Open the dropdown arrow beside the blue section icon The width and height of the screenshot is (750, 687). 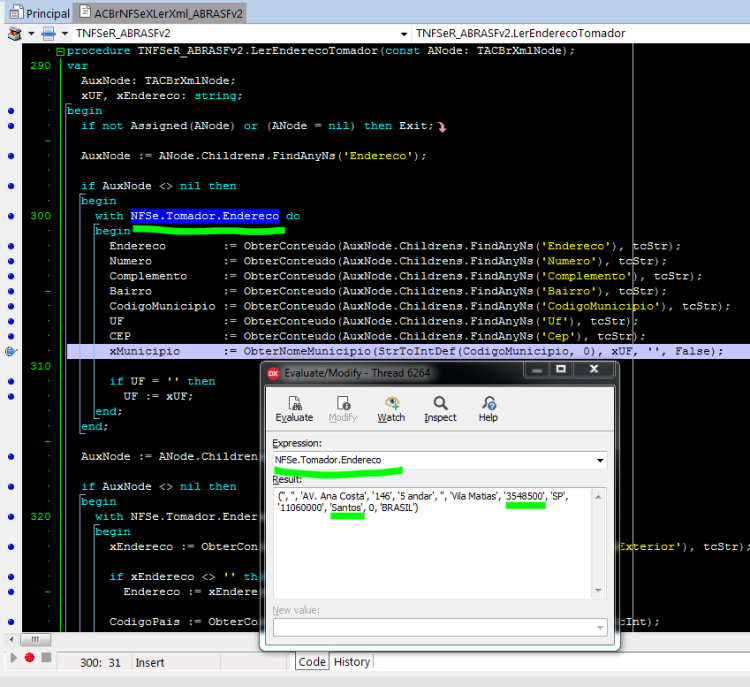pos(65,33)
